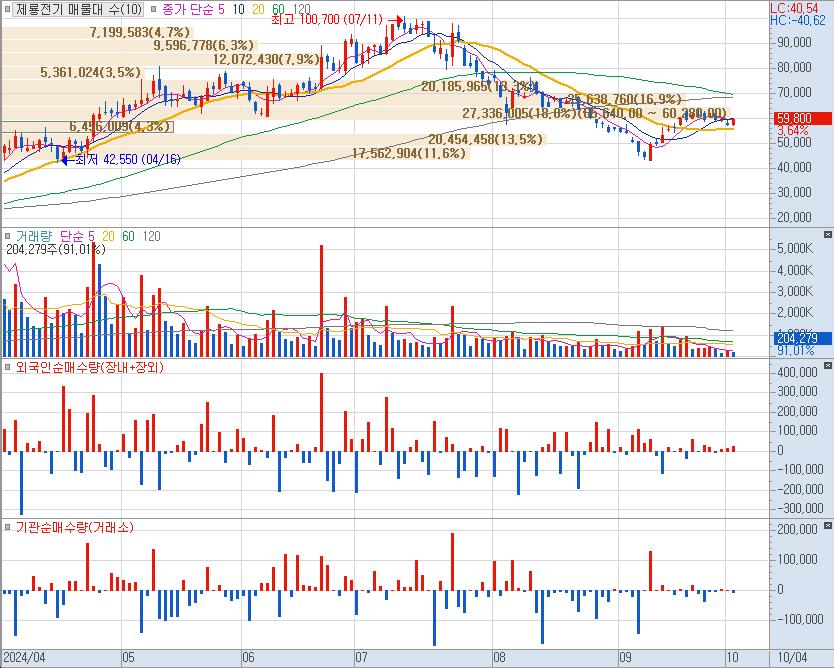Select the 기관순매수량(거래소) indicator title
This screenshot has height=668, width=834.
(x=74, y=527)
